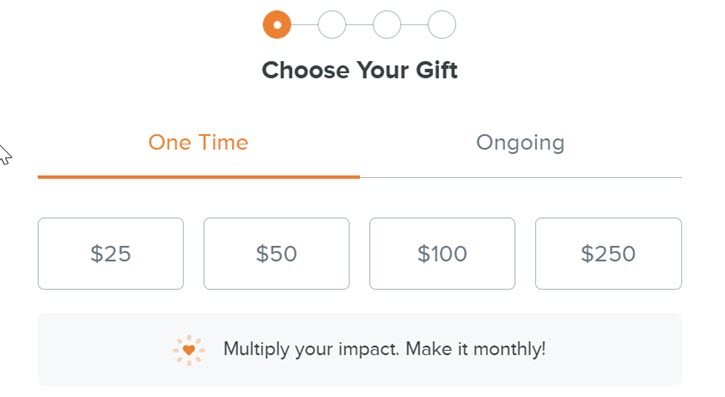Click the Choose Your Gift heading

point(360,70)
